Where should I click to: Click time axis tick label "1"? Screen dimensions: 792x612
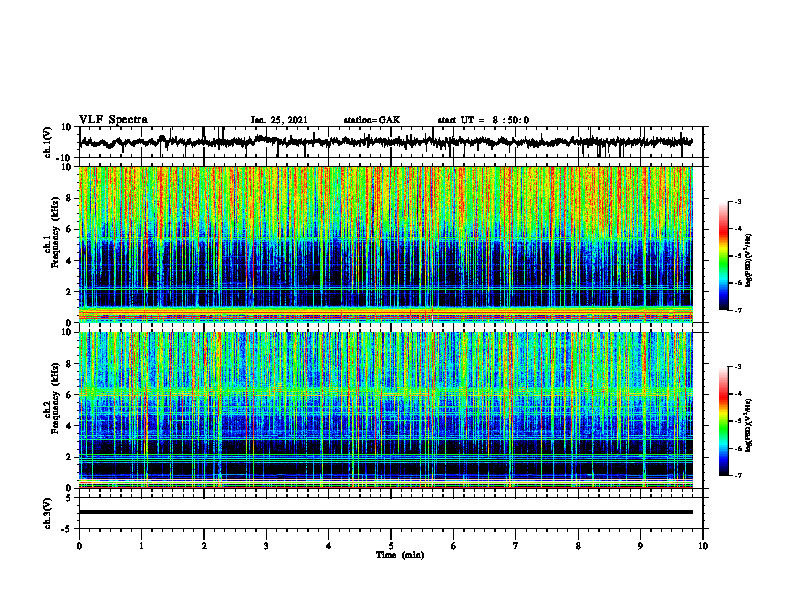click(142, 546)
